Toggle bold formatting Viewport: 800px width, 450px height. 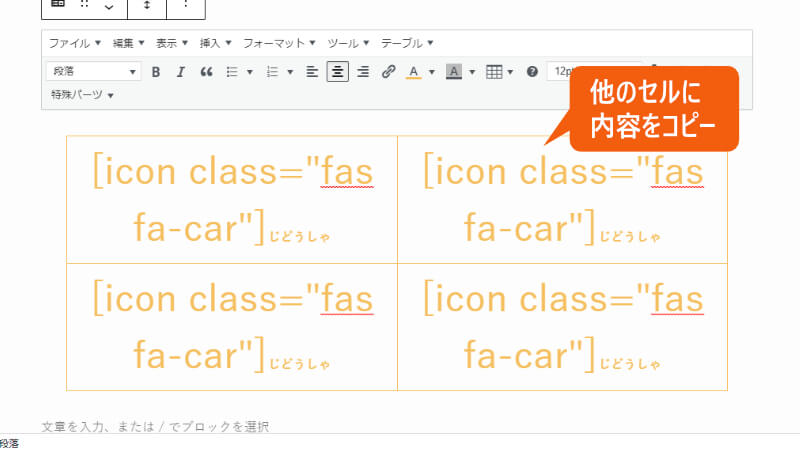point(156,72)
